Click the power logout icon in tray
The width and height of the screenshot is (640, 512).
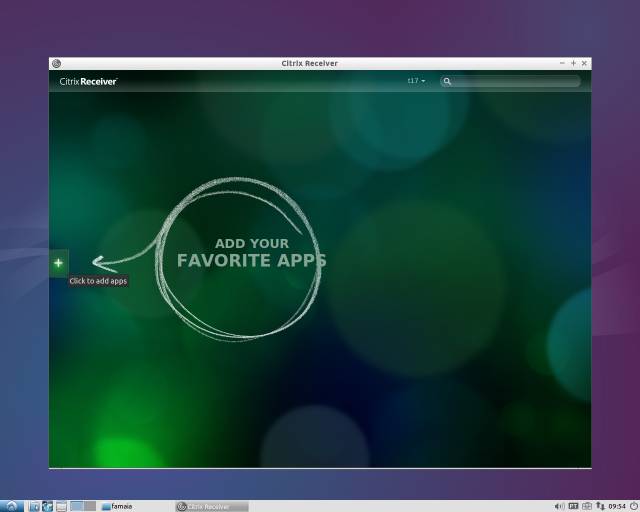pos(633,506)
